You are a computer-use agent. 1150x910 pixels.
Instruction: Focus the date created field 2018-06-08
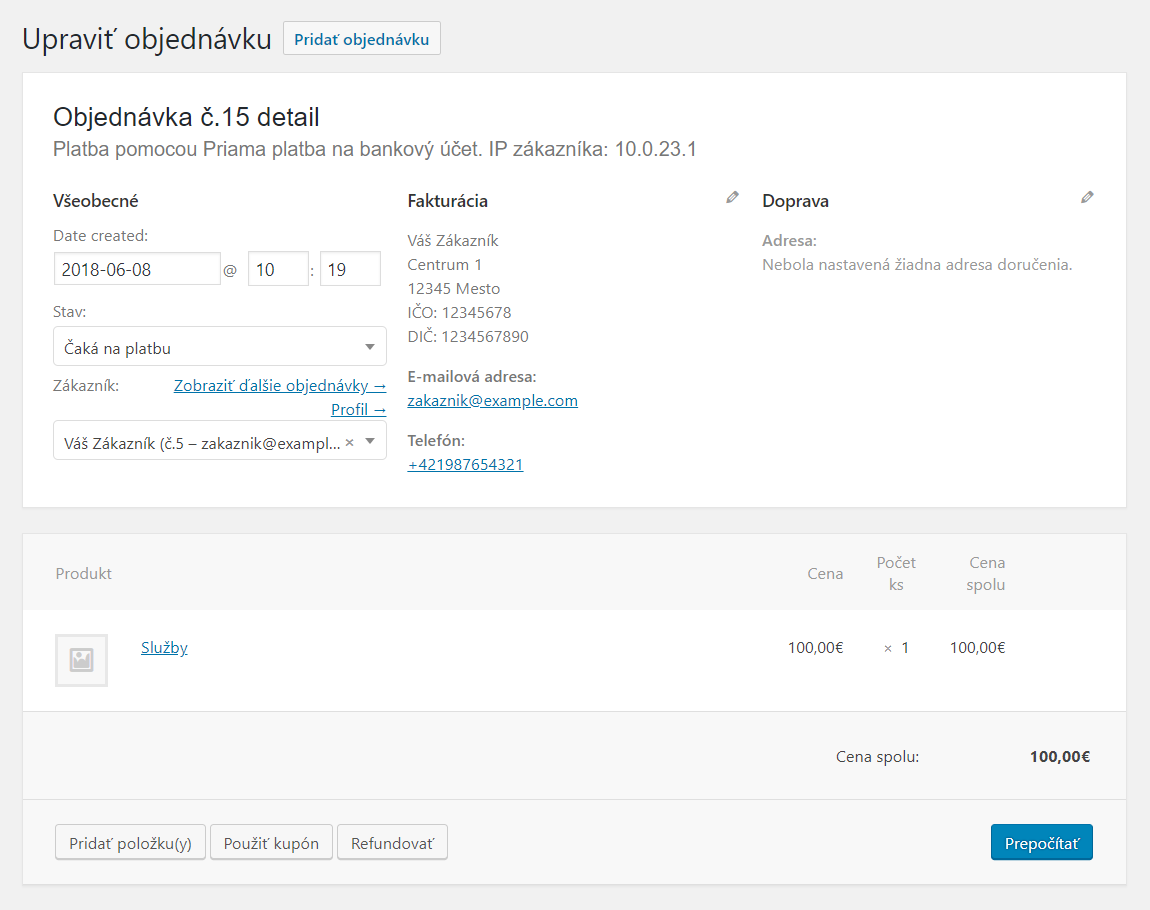[136, 269]
